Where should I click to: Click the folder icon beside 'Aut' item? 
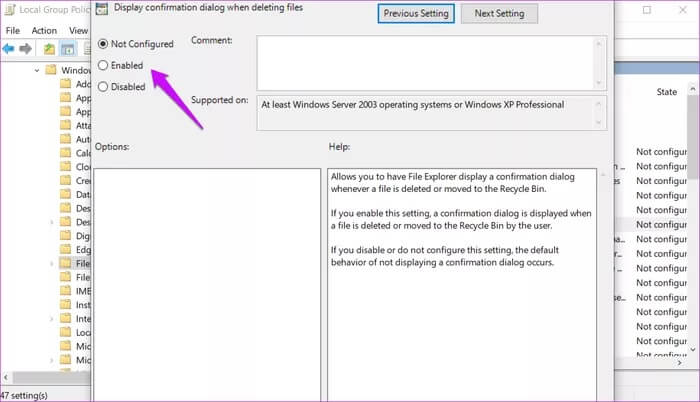66,138
